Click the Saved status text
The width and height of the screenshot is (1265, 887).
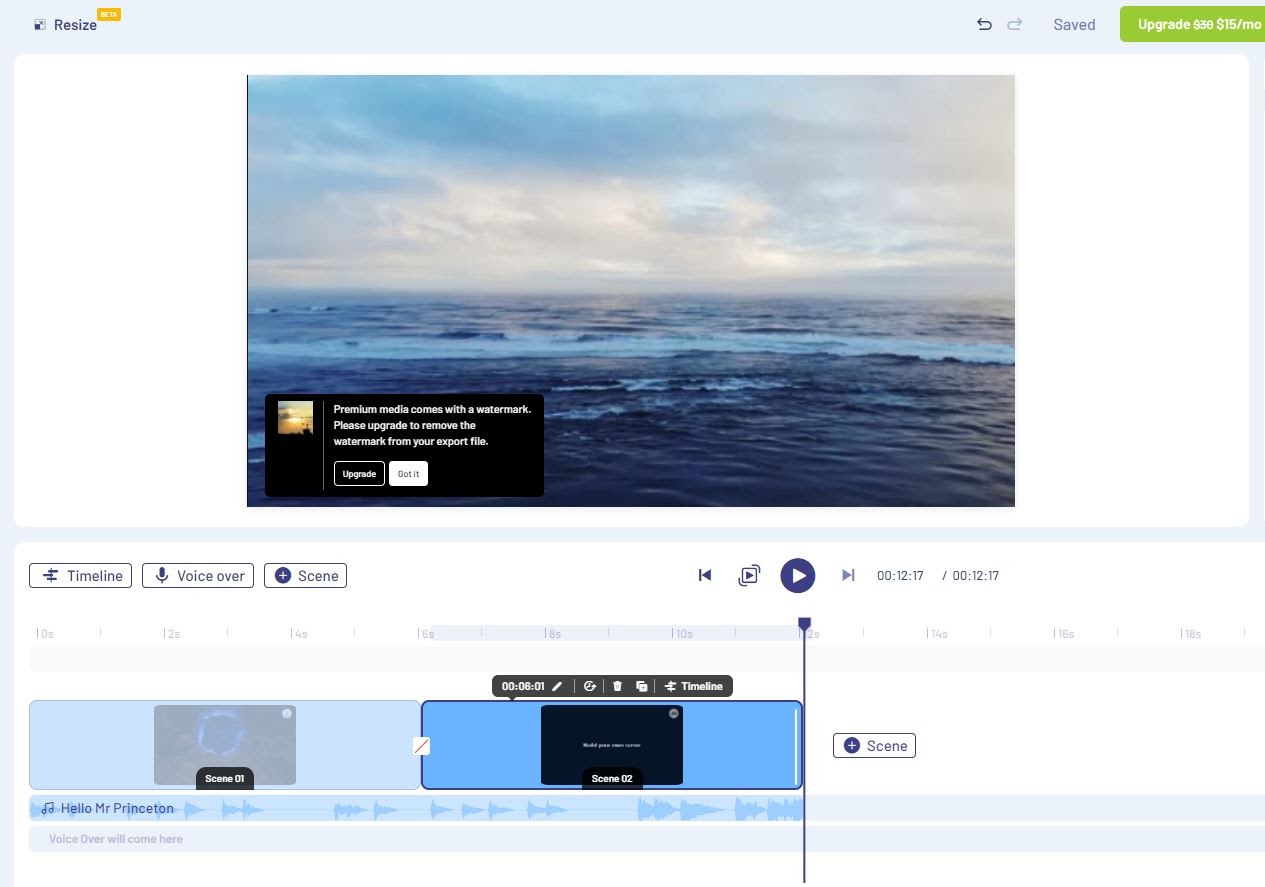(1074, 24)
